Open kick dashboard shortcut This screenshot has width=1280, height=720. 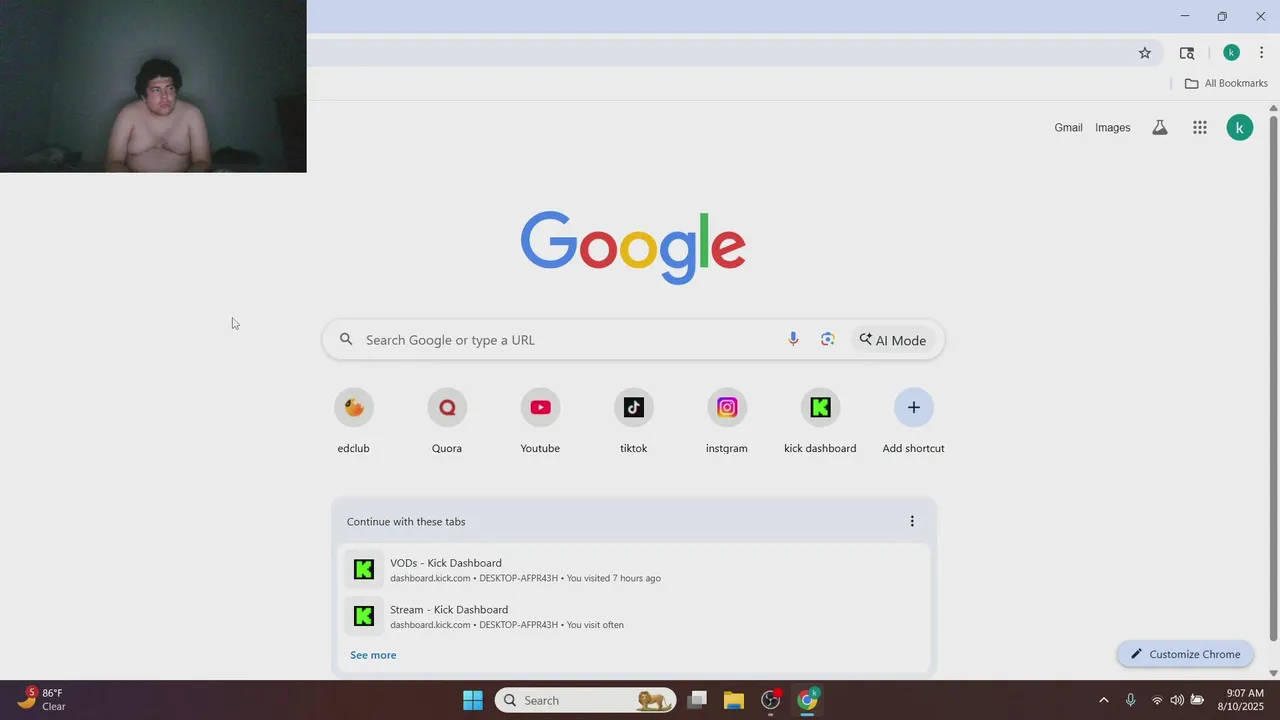pos(820,421)
